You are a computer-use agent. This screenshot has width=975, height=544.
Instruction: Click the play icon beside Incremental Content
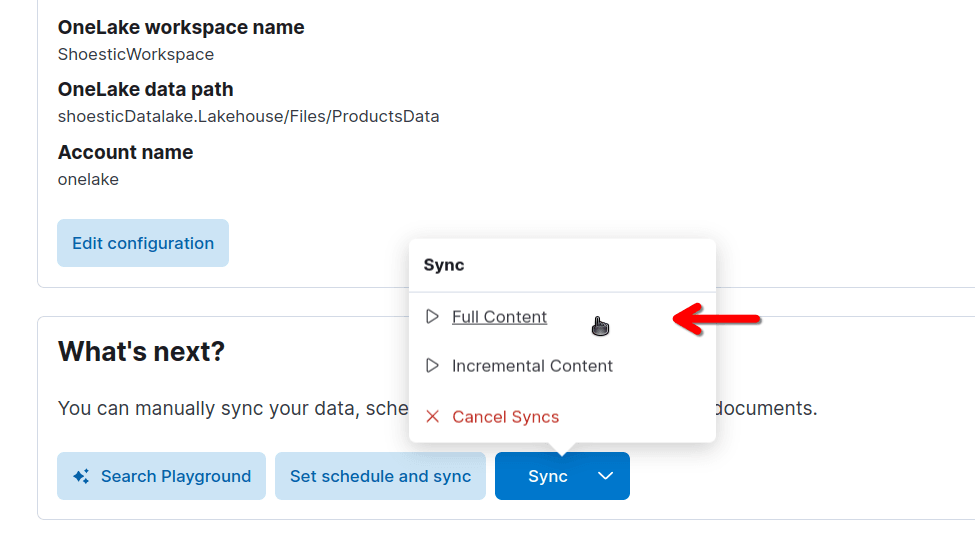432,366
